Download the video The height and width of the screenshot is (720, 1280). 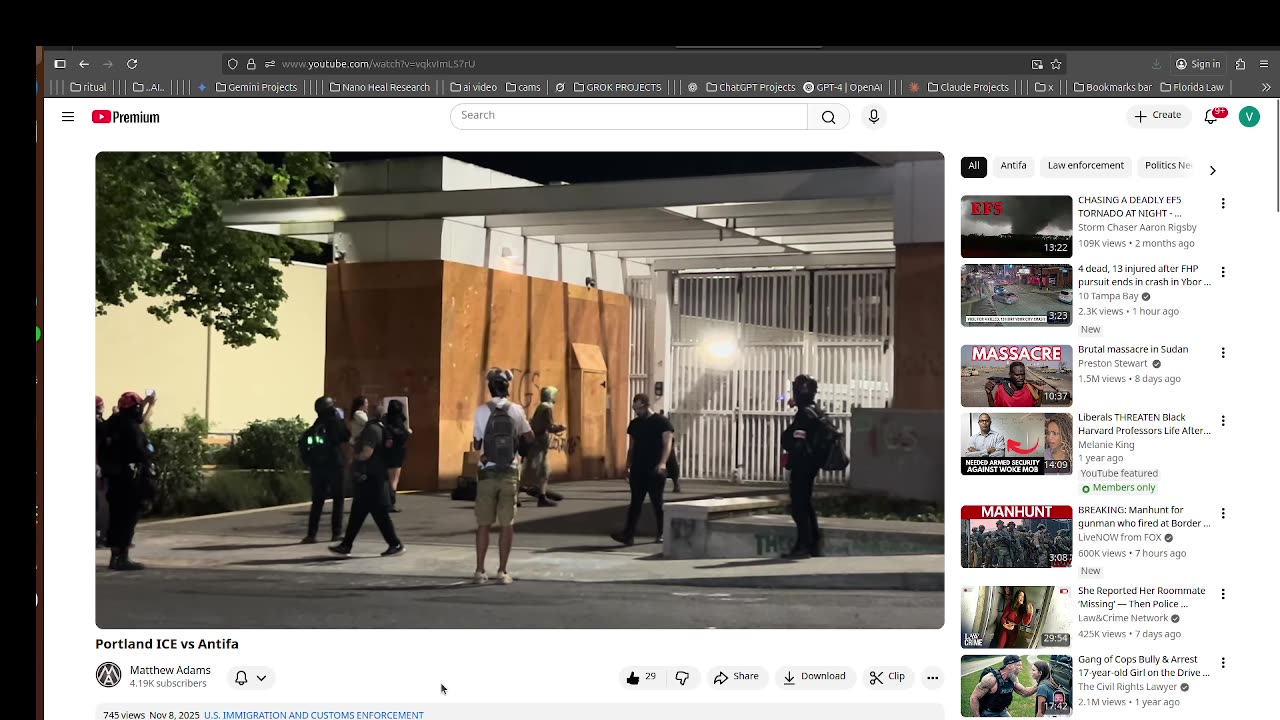click(814, 677)
